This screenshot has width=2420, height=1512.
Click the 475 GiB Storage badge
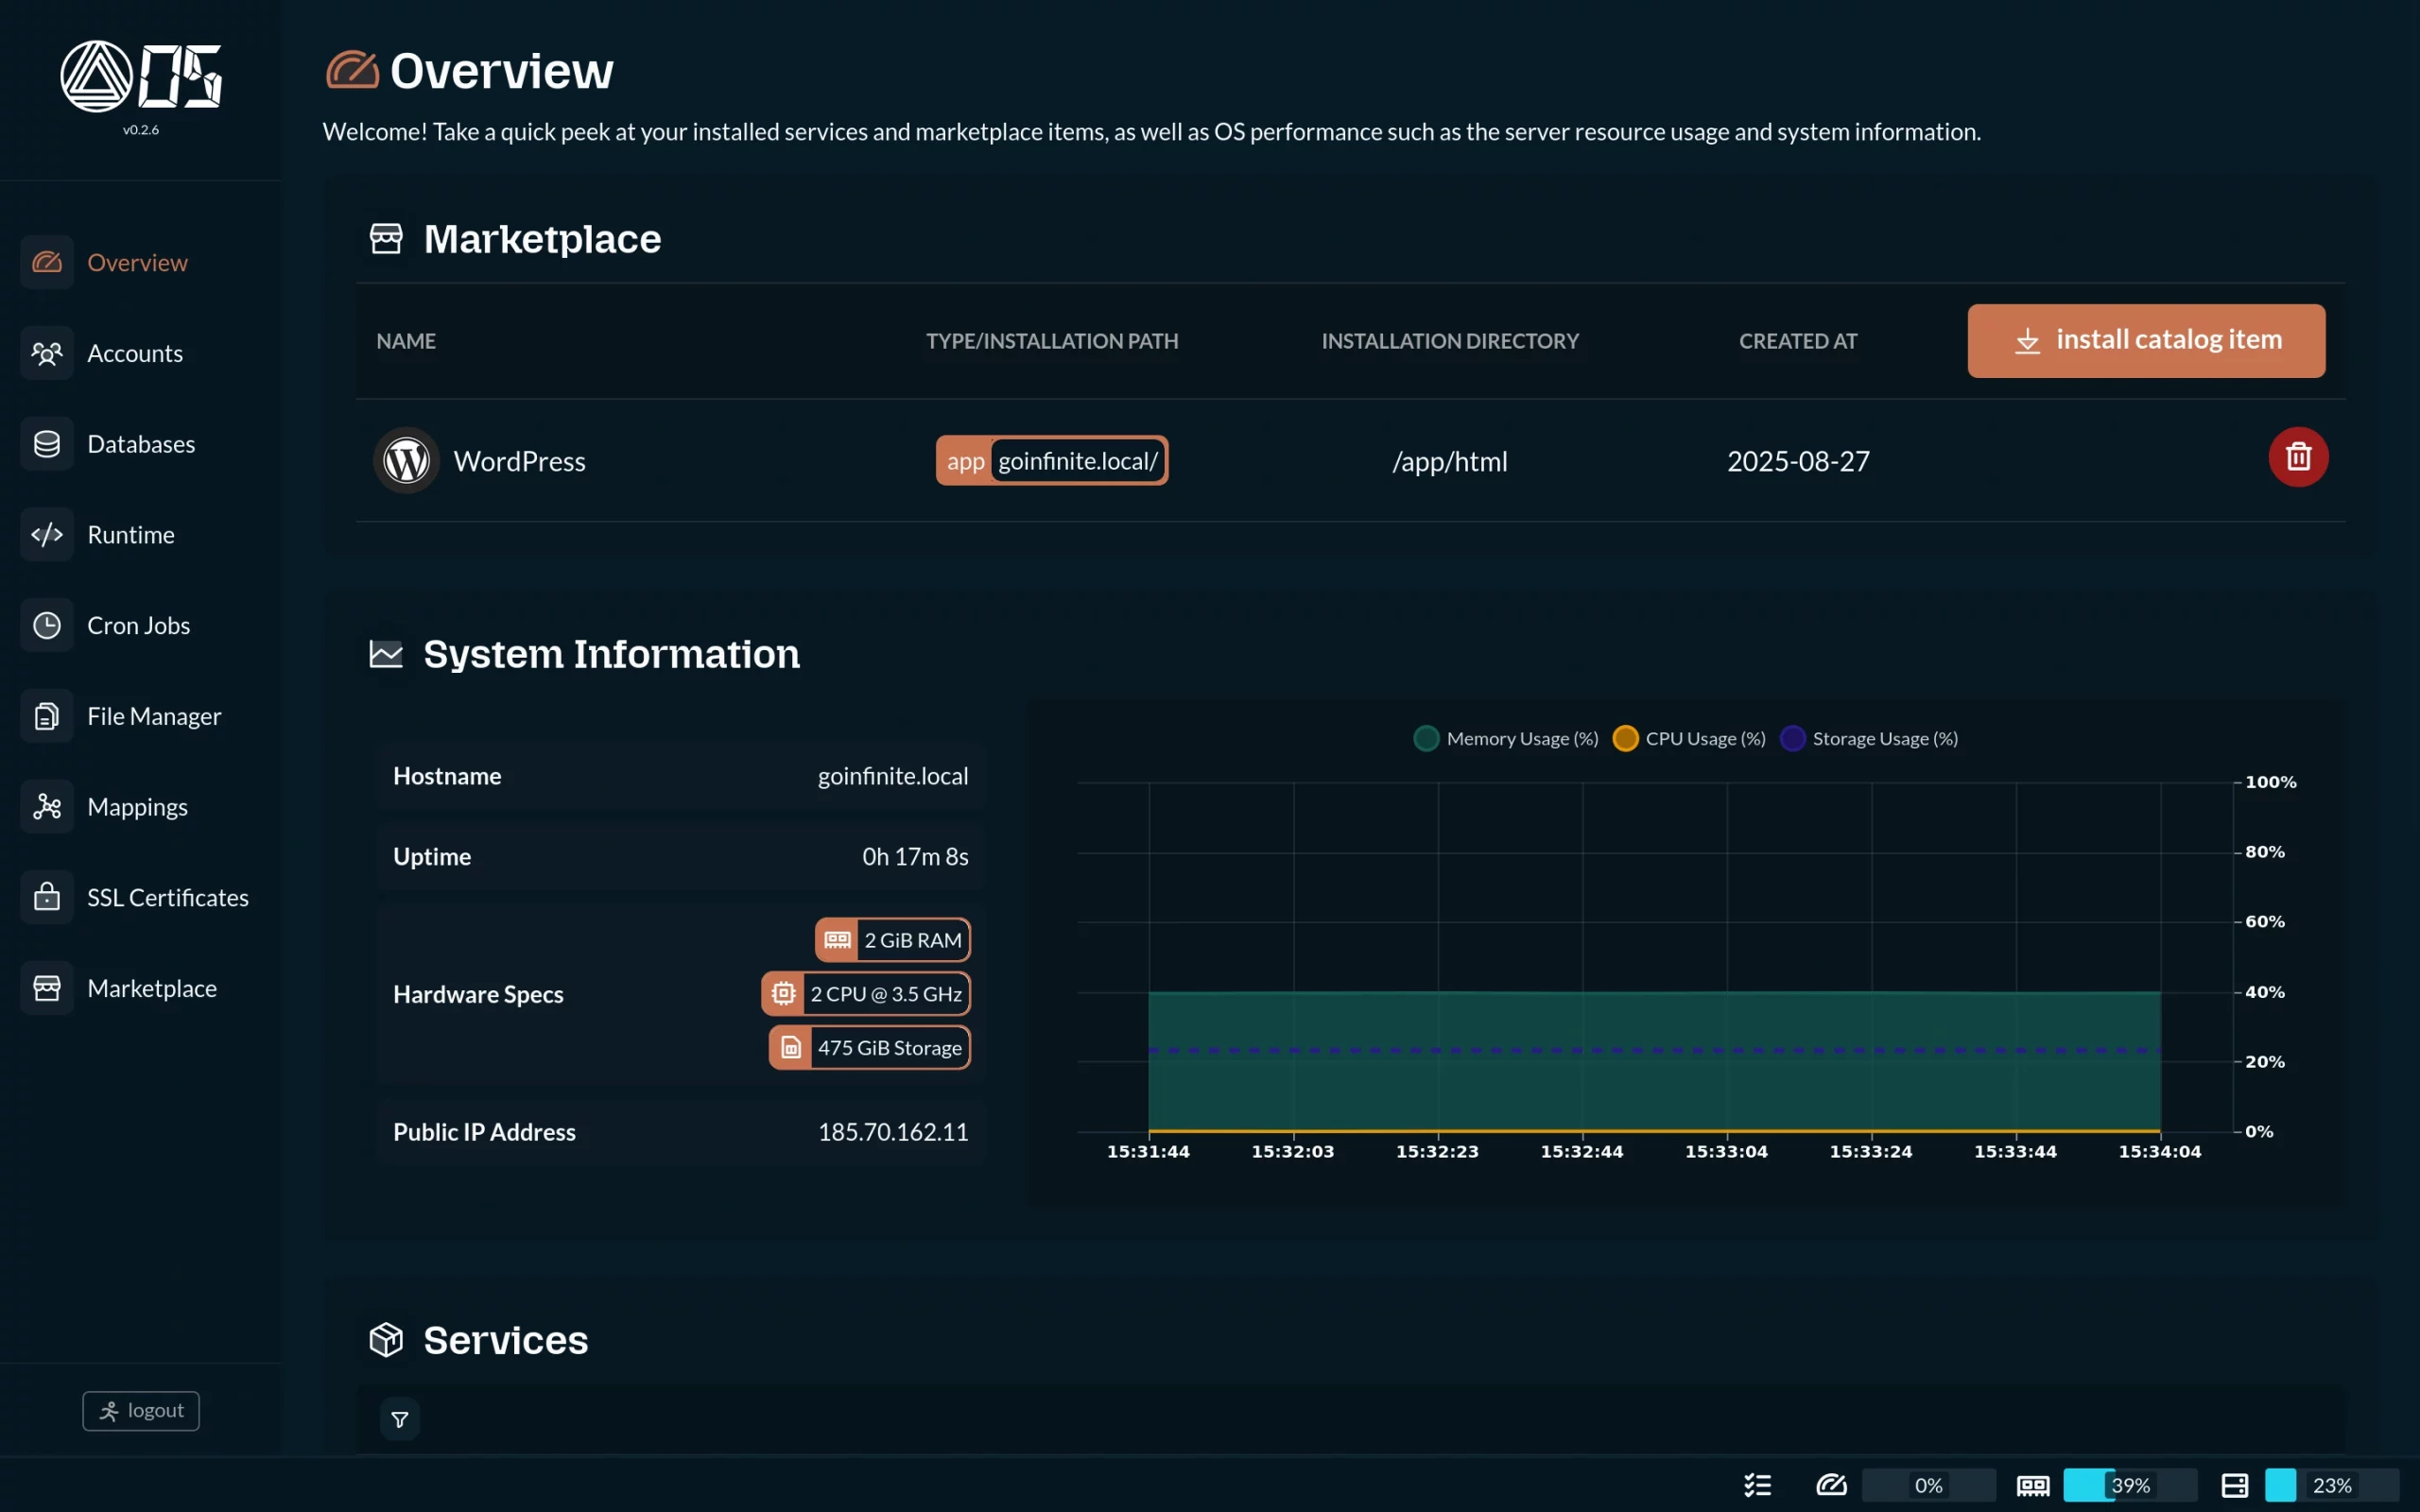point(869,1047)
